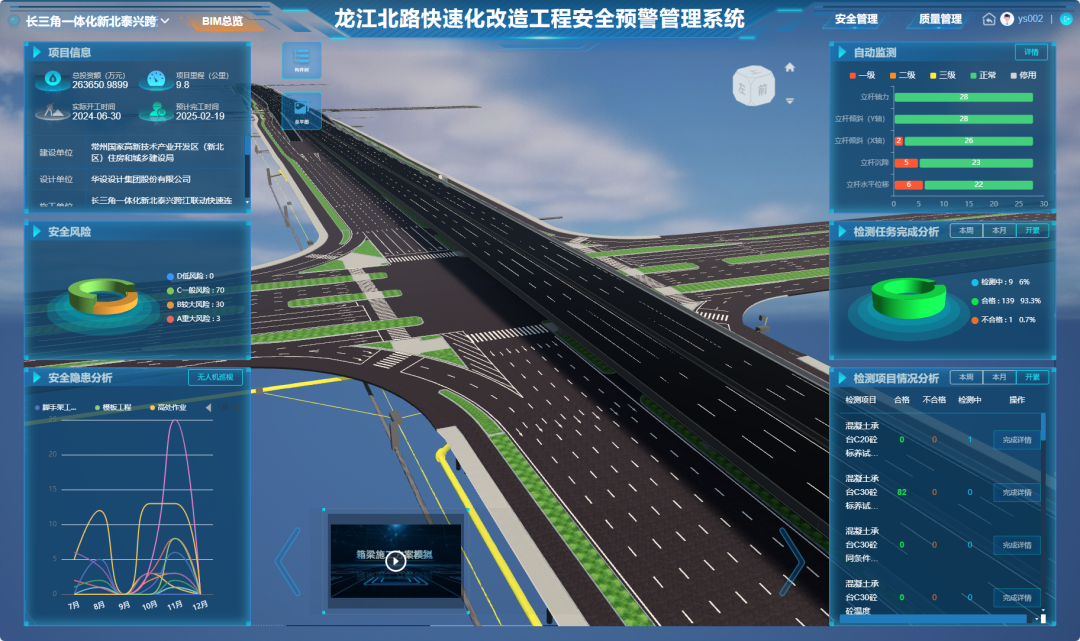Click the project logo icon at top left
The height and width of the screenshot is (641, 1080).
coord(14,21)
